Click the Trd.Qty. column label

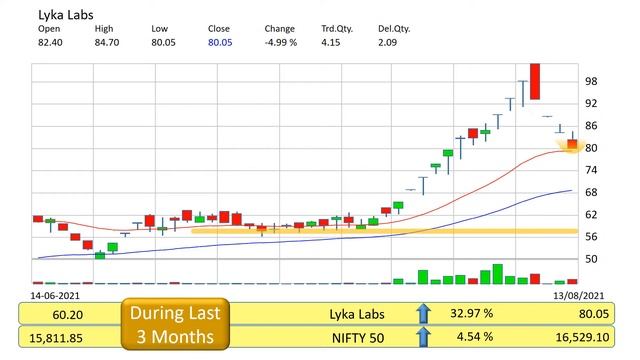(x=337, y=29)
